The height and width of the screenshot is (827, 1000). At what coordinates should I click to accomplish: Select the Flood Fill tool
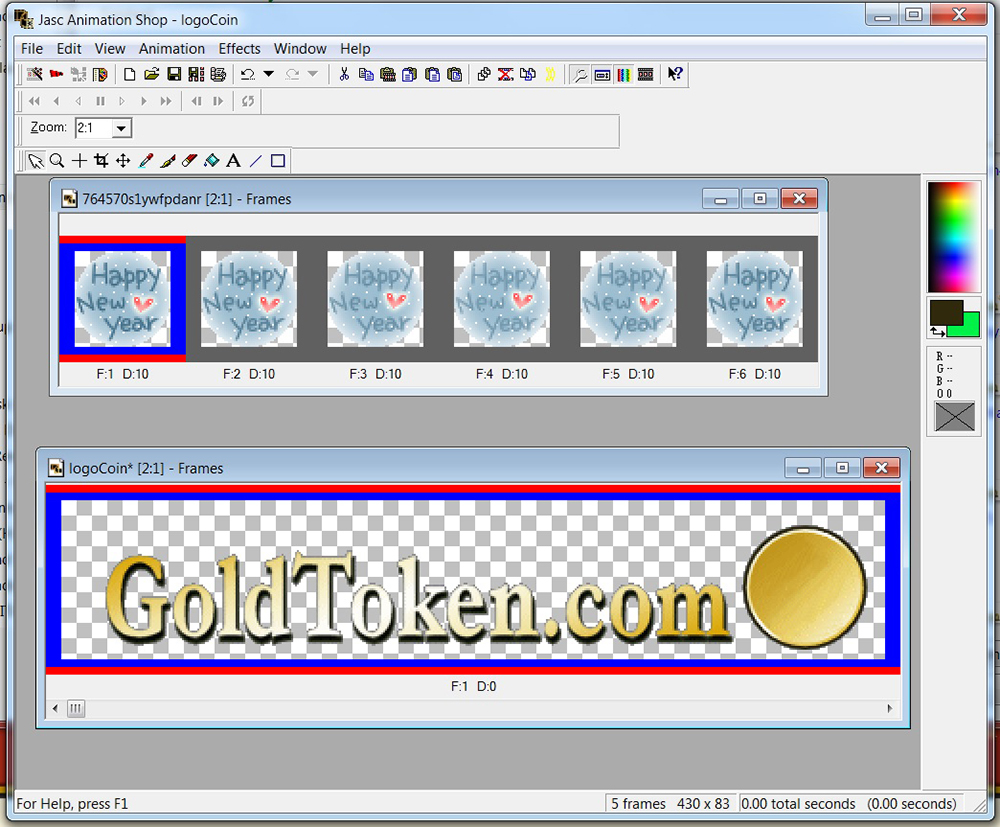point(211,161)
